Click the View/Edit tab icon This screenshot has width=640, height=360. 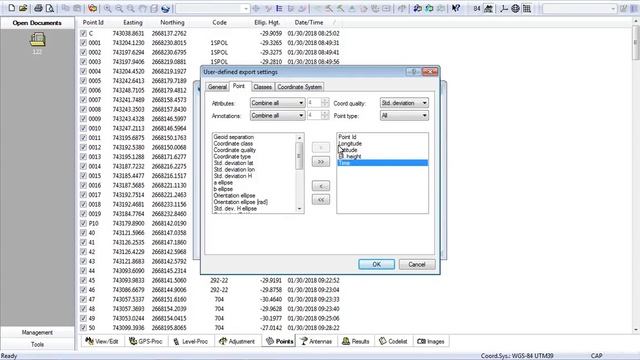[x=89, y=341]
